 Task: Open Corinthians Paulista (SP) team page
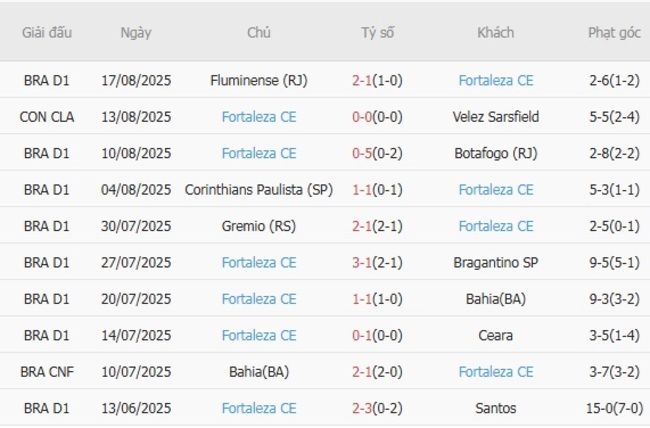[259, 190]
